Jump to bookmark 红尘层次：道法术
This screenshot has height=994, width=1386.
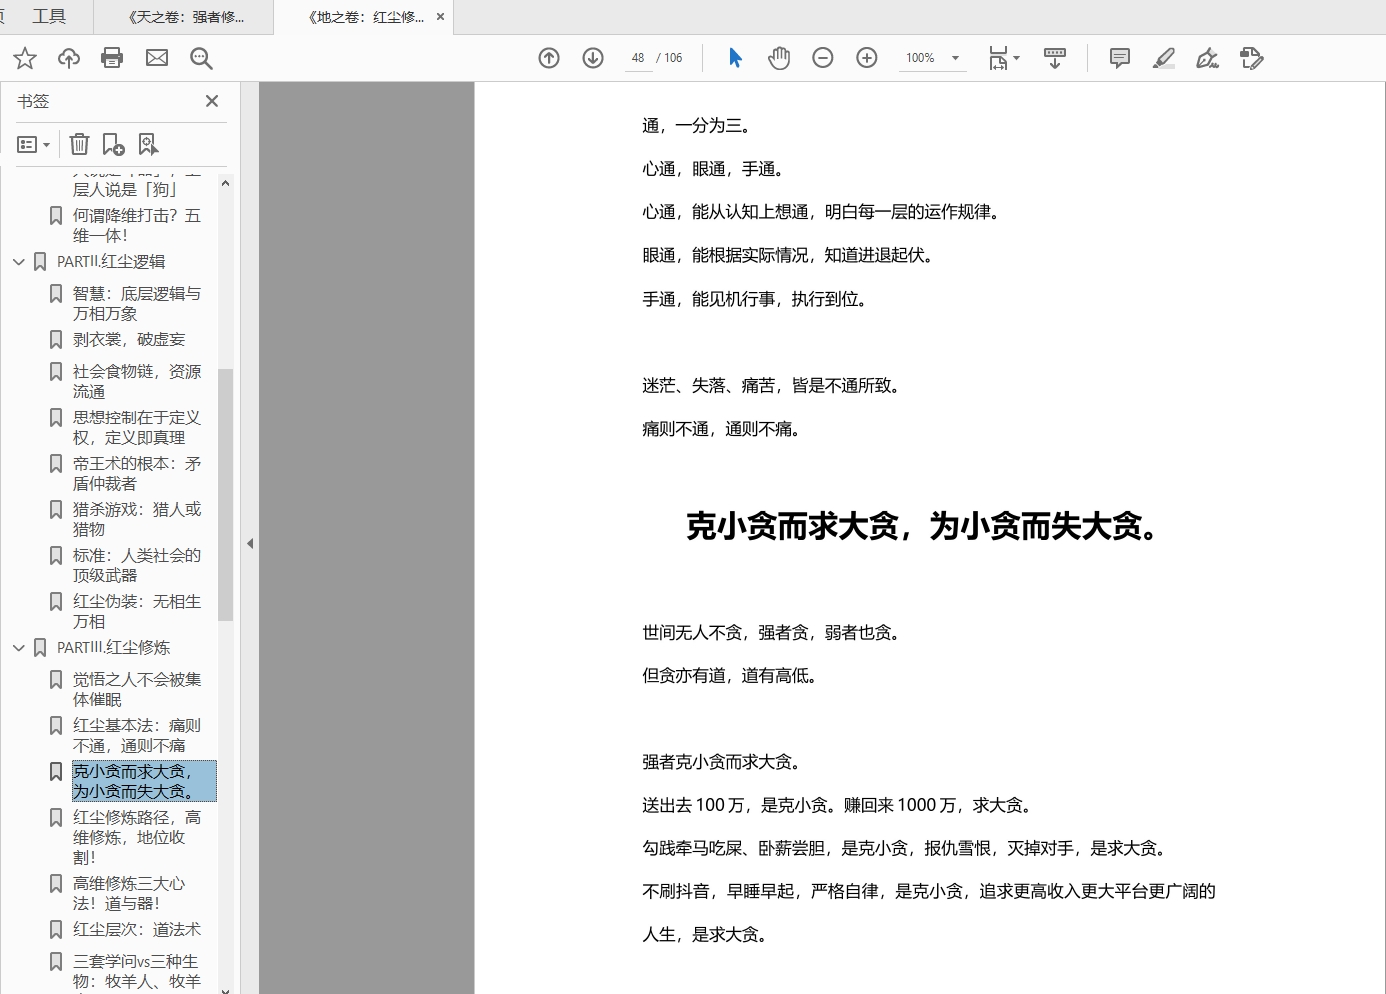pos(136,929)
